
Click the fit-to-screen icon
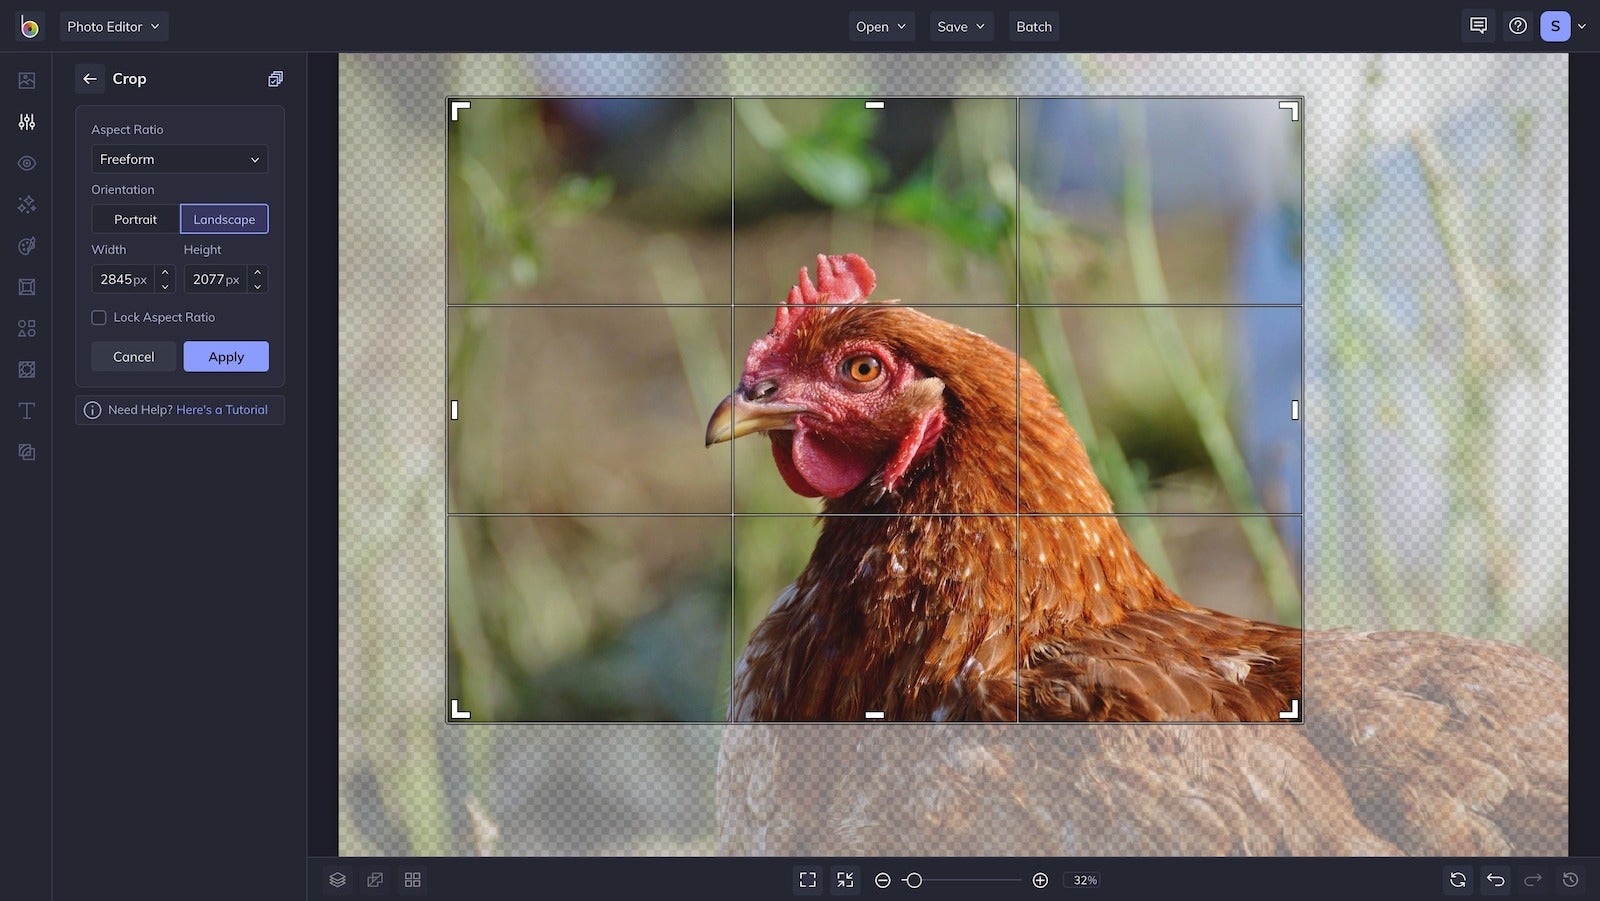[x=808, y=880]
